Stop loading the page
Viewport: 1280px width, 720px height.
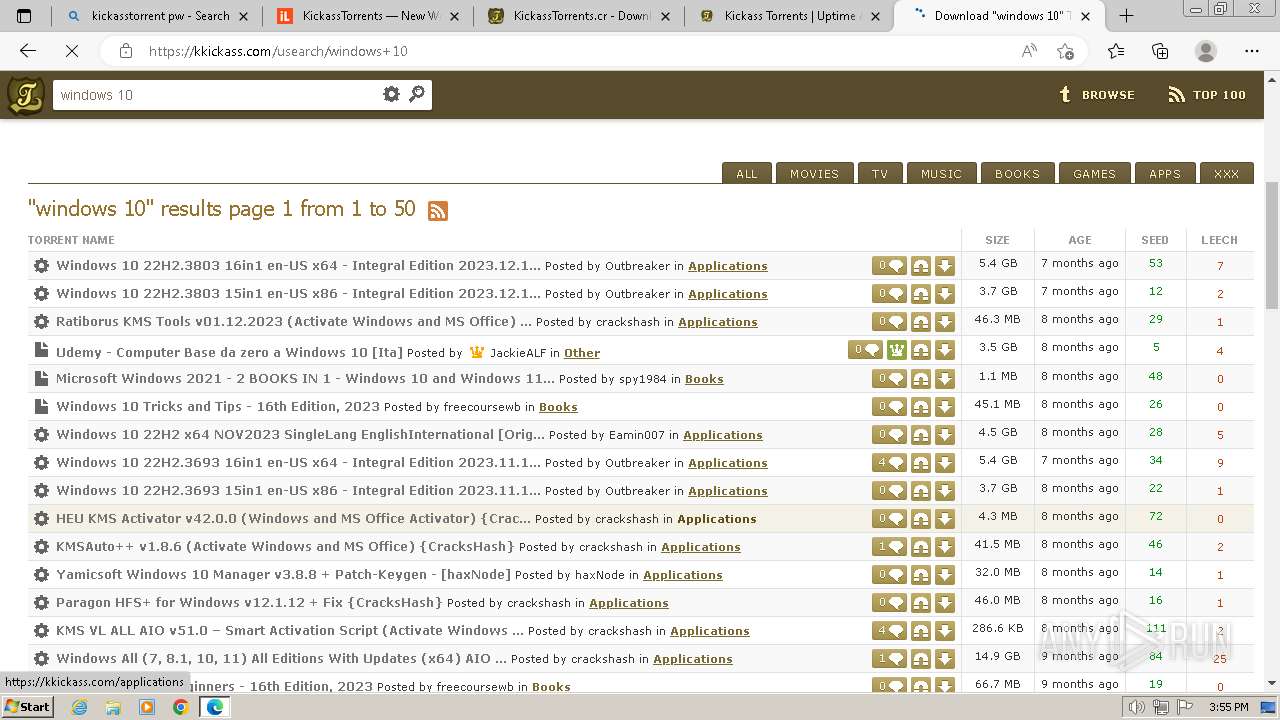[71, 51]
